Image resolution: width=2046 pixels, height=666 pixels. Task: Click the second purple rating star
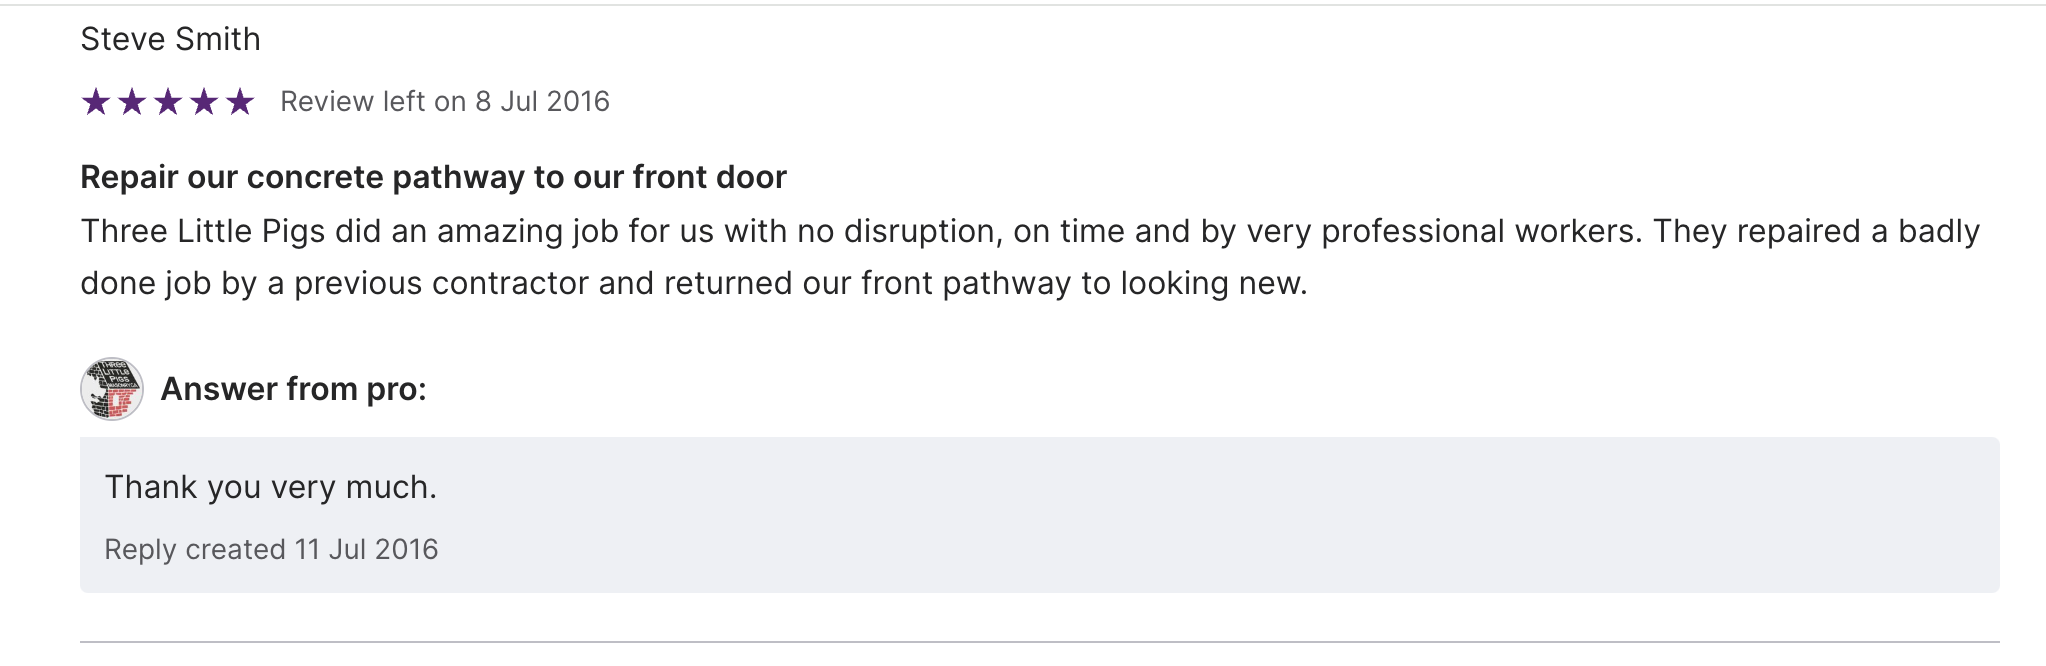(x=132, y=102)
